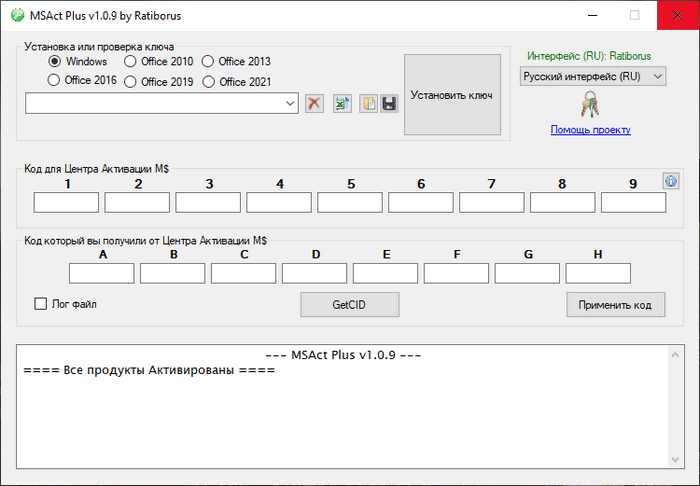The height and width of the screenshot is (486, 700).
Task: Click the installation code field 9
Action: 633,203
